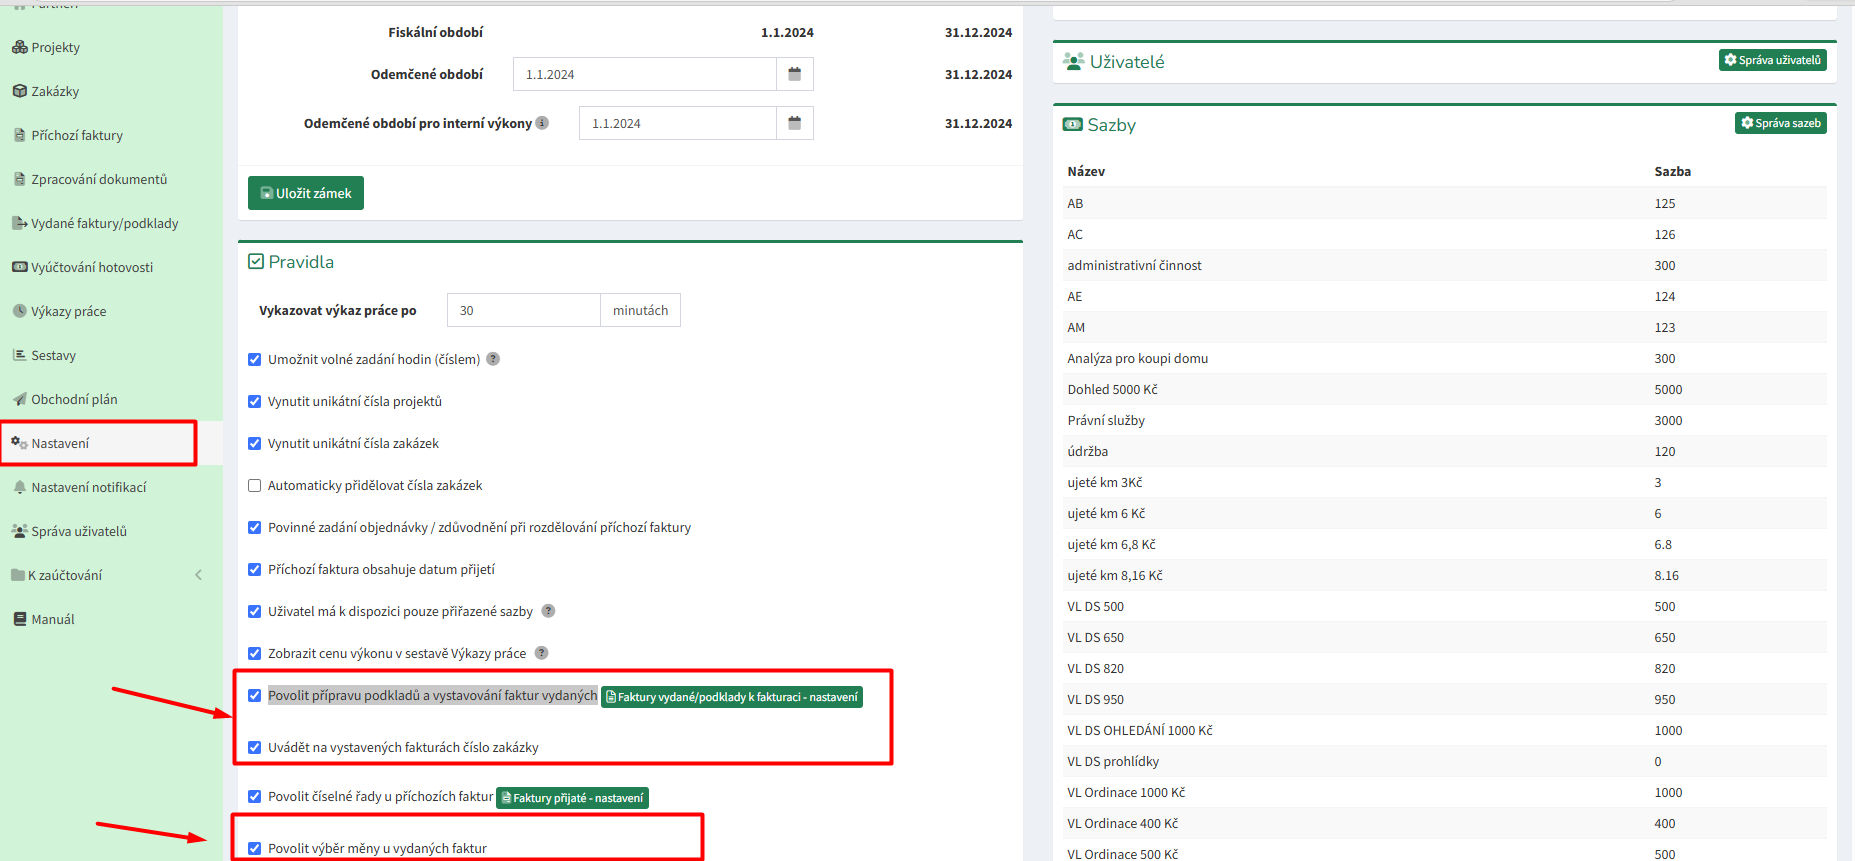Image resolution: width=1855 pixels, height=861 pixels.
Task: Select the 'Analýza pro koupi domu' row
Action: coord(1445,358)
